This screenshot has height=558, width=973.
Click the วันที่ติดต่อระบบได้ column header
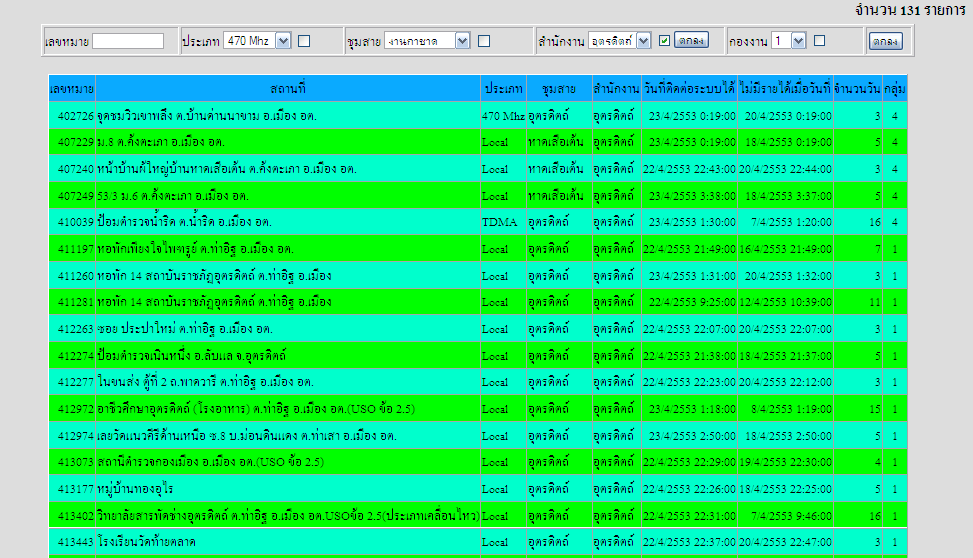(x=689, y=89)
